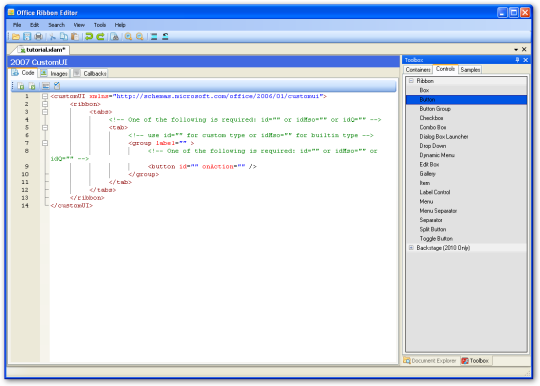Click the 2007 CustomUI header bar

tap(203, 62)
